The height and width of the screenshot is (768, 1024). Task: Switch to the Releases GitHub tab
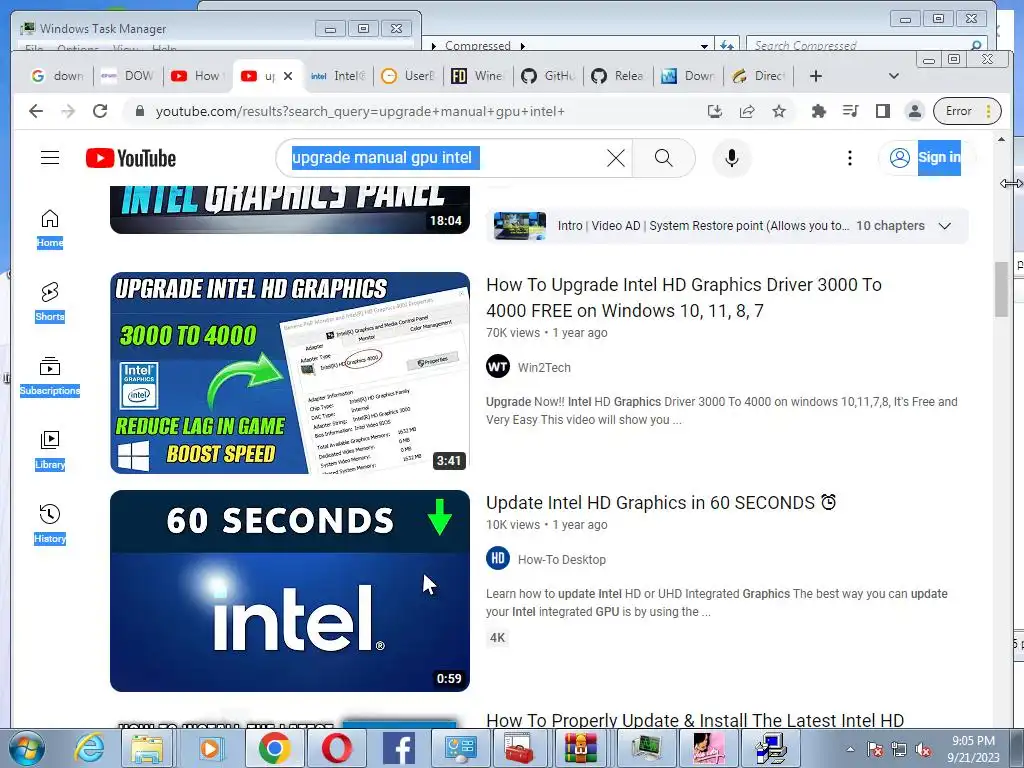click(x=618, y=76)
